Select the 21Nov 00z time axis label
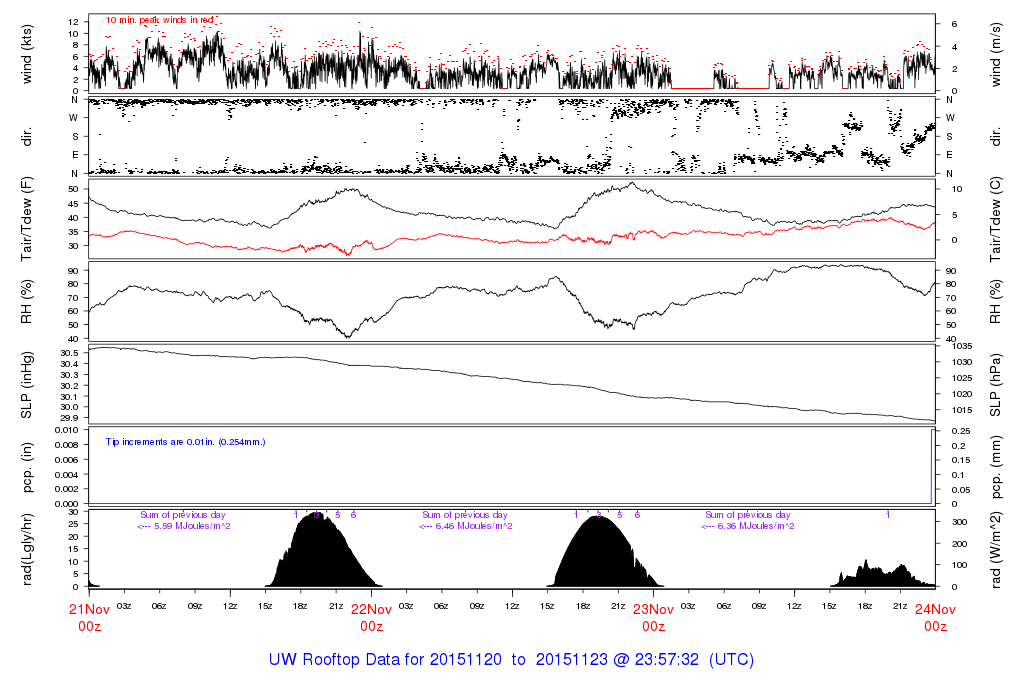 [89, 617]
